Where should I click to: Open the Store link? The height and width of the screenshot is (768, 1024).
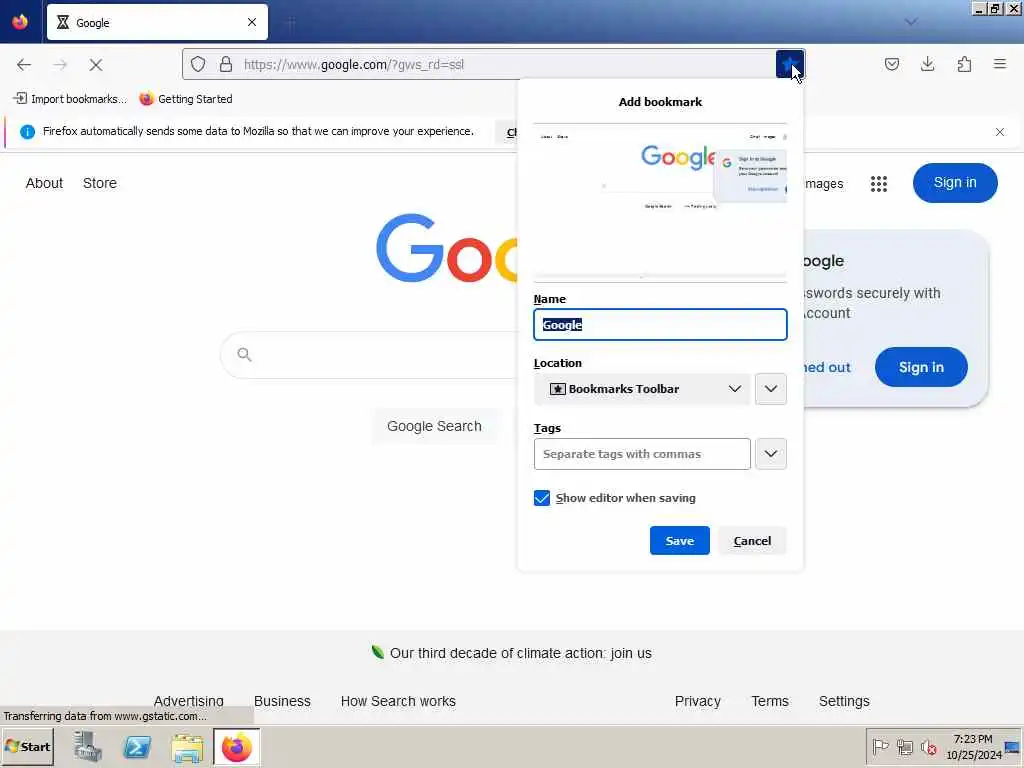pyautogui.click(x=100, y=184)
